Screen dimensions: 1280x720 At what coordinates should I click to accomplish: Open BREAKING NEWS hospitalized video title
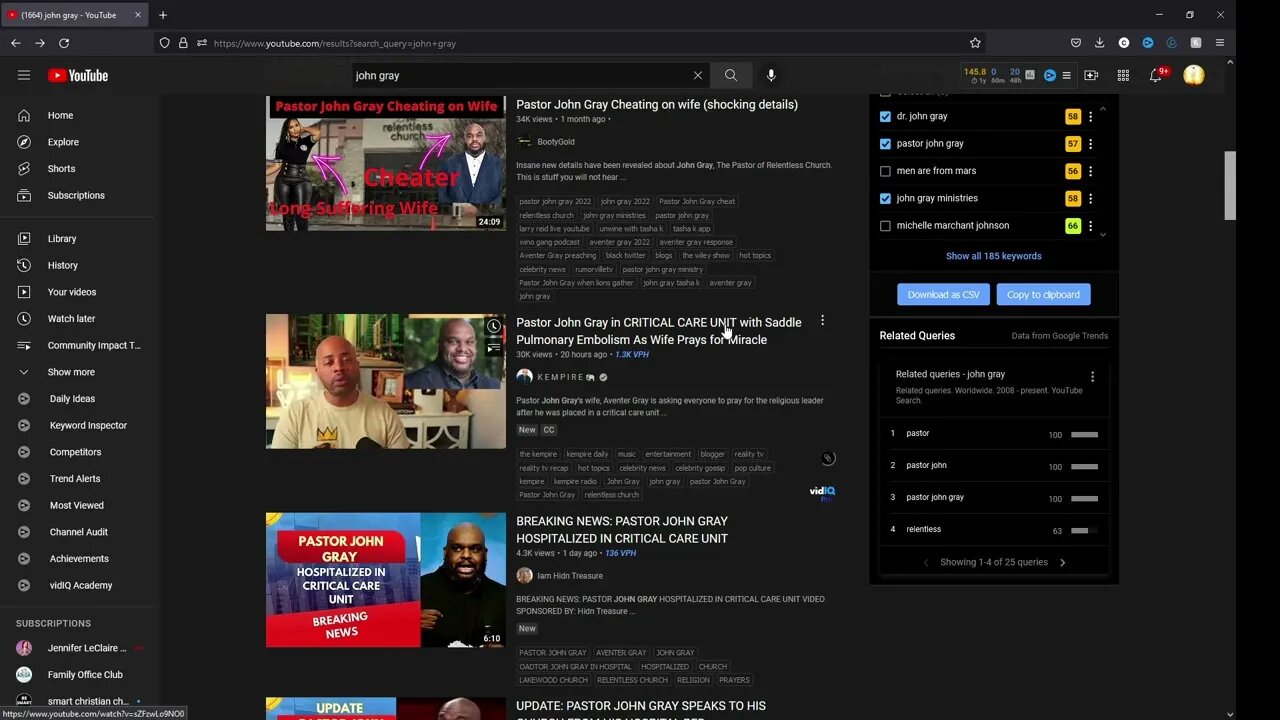tap(622, 529)
